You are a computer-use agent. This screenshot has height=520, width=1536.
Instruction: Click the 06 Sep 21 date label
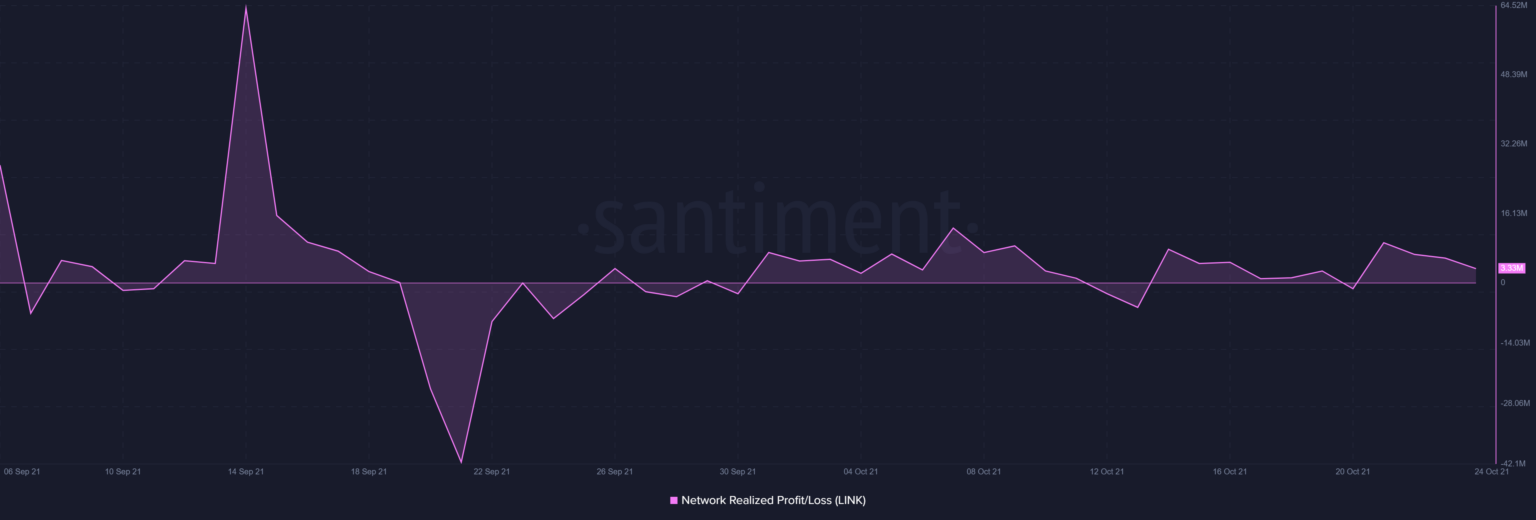pyautogui.click(x=23, y=471)
